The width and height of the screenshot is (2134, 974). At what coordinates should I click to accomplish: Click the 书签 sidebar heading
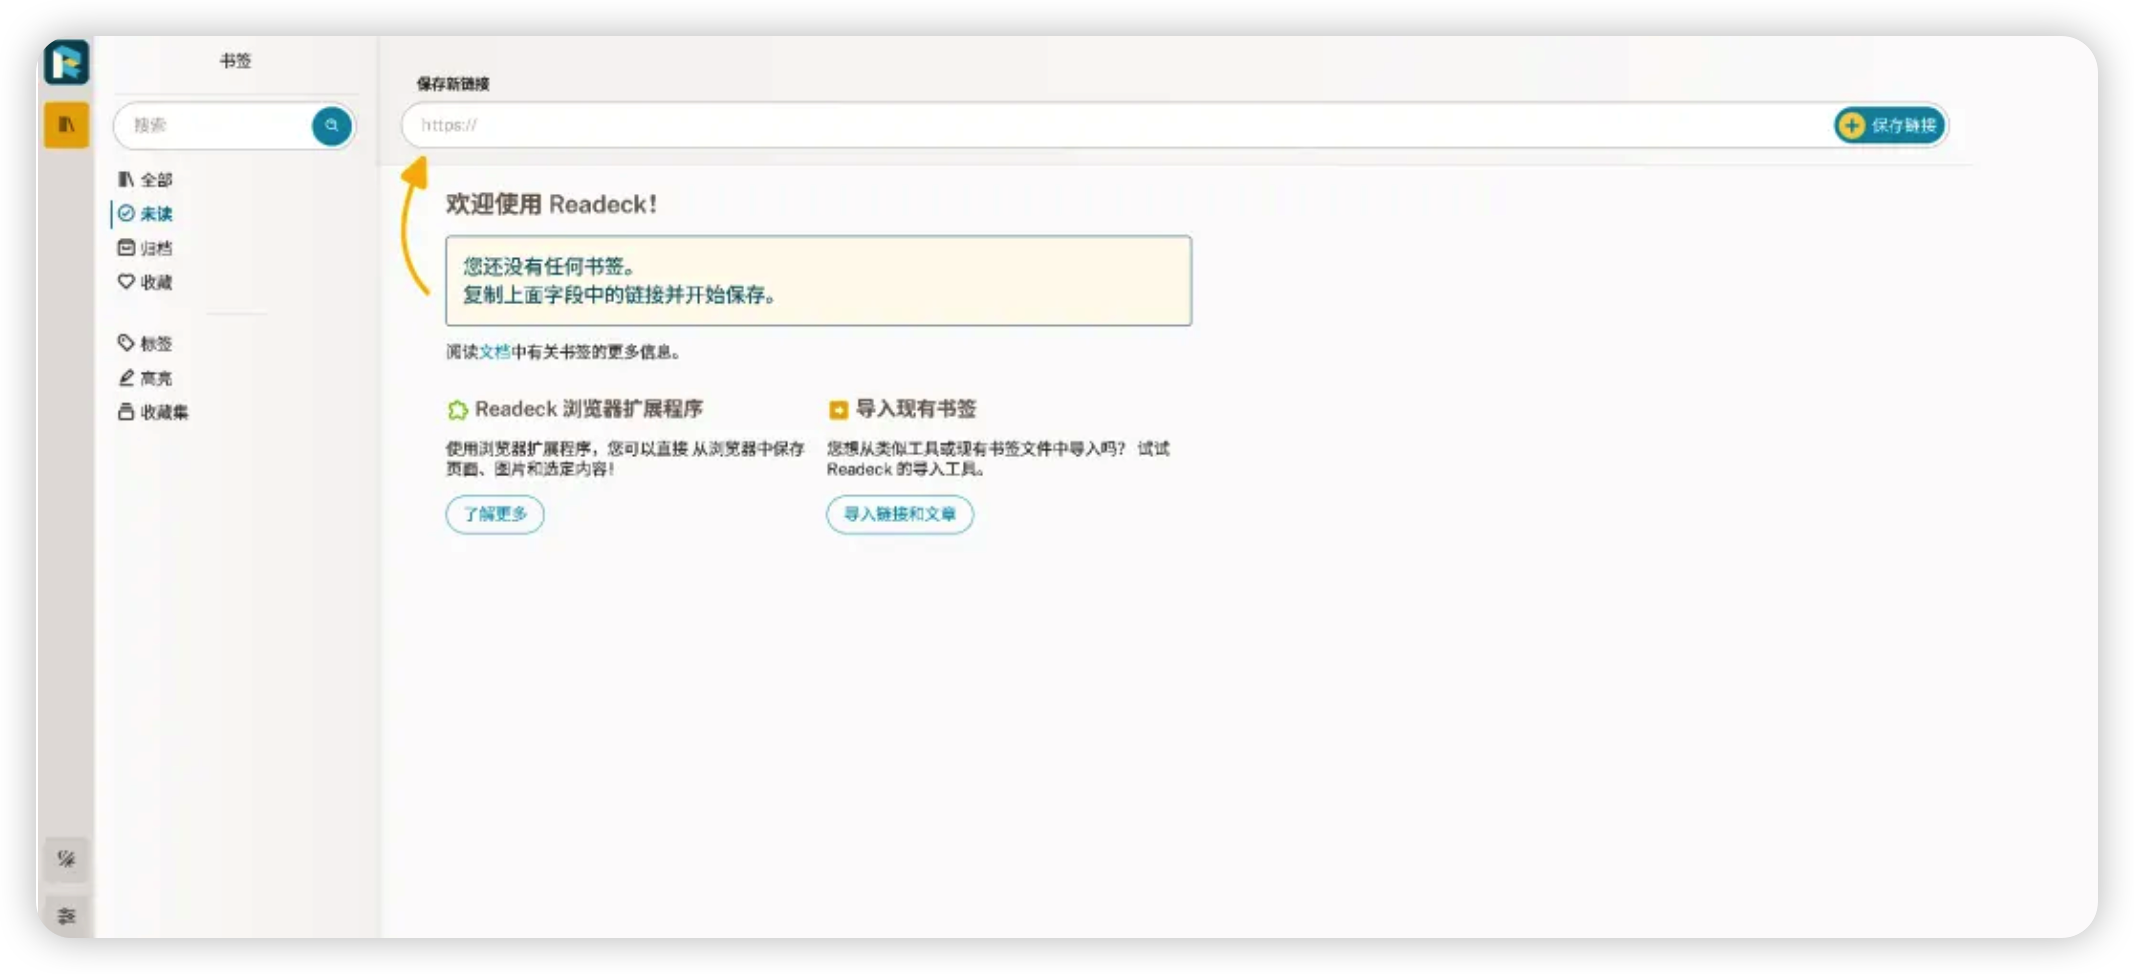[236, 61]
